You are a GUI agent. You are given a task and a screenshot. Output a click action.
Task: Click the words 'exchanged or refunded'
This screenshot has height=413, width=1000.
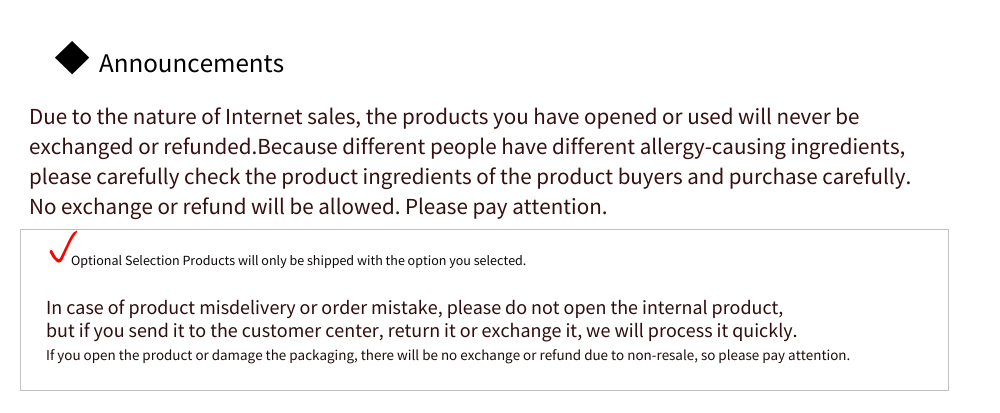(142, 148)
